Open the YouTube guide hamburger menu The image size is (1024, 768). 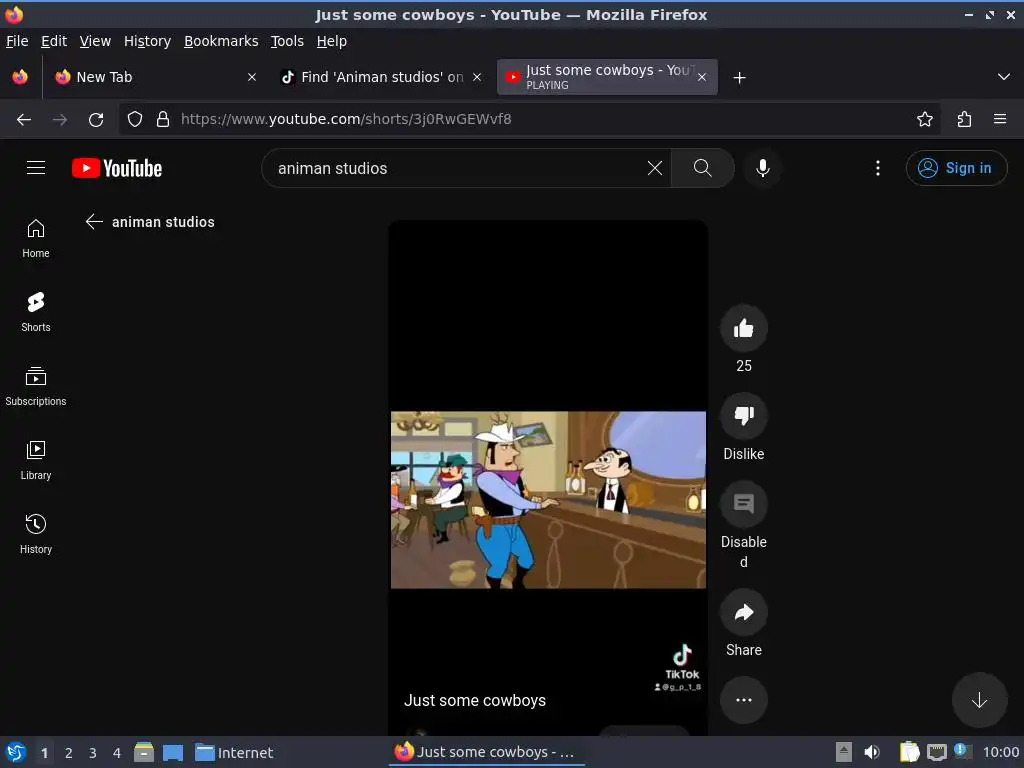click(36, 168)
